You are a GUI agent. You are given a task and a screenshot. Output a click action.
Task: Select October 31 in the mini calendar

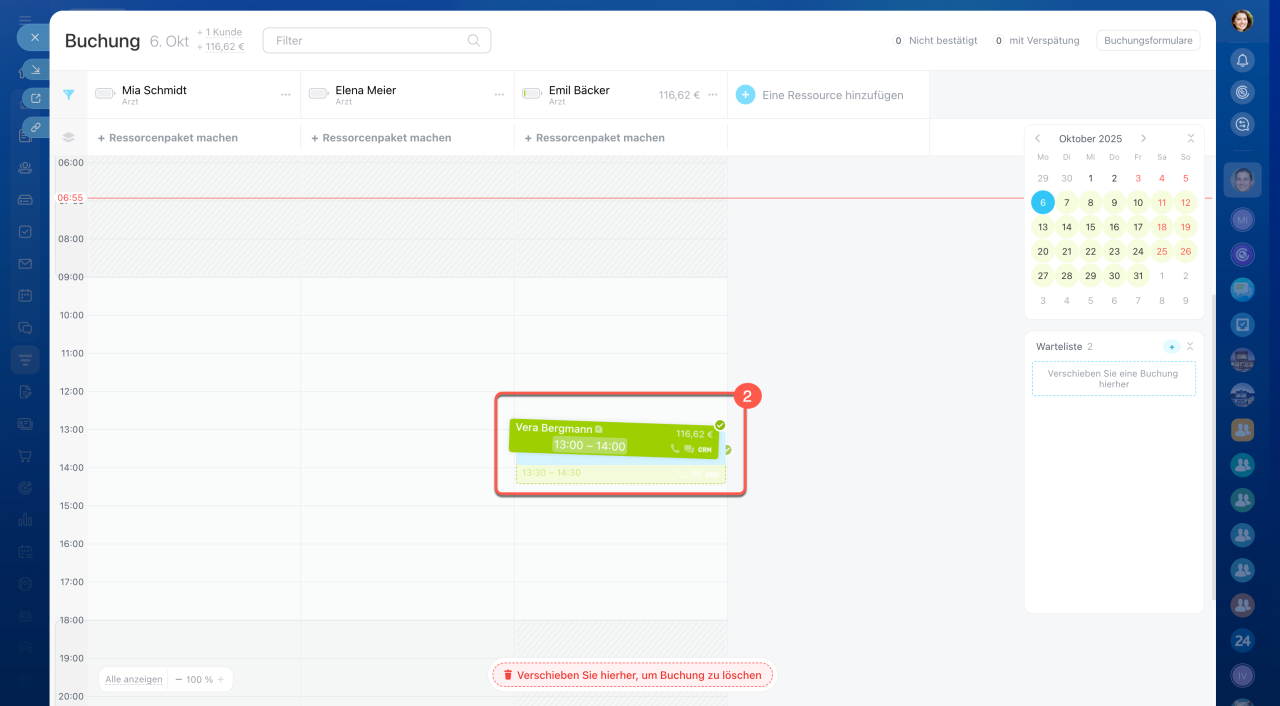1138,275
